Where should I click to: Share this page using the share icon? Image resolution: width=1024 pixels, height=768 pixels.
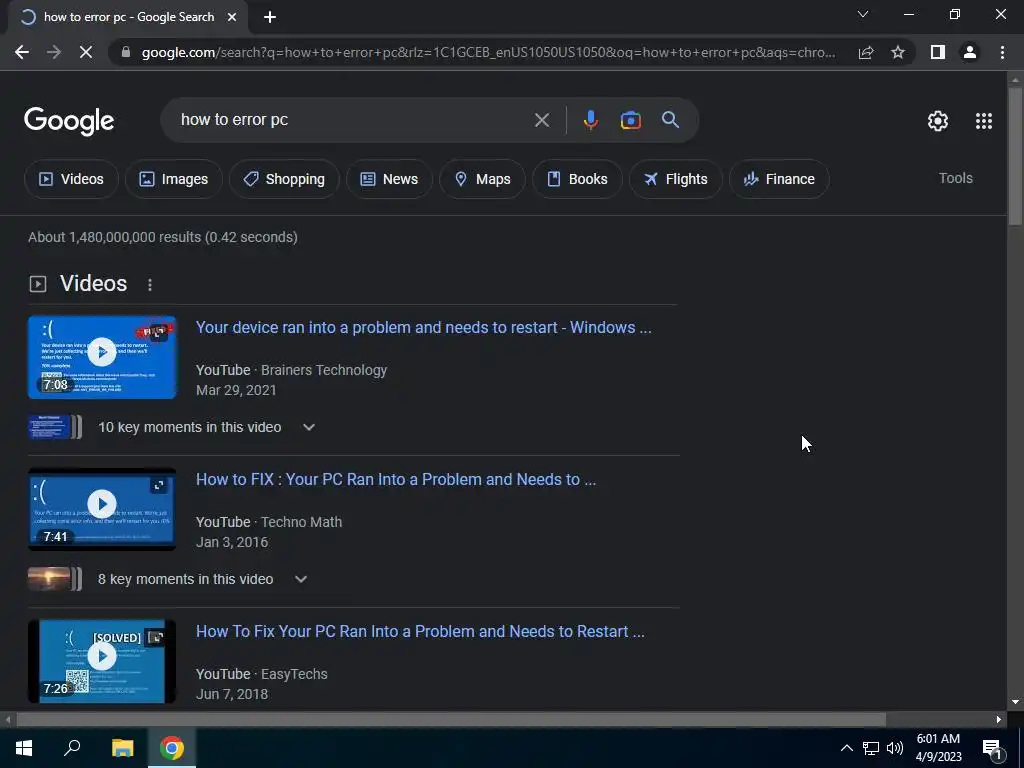[x=866, y=52]
